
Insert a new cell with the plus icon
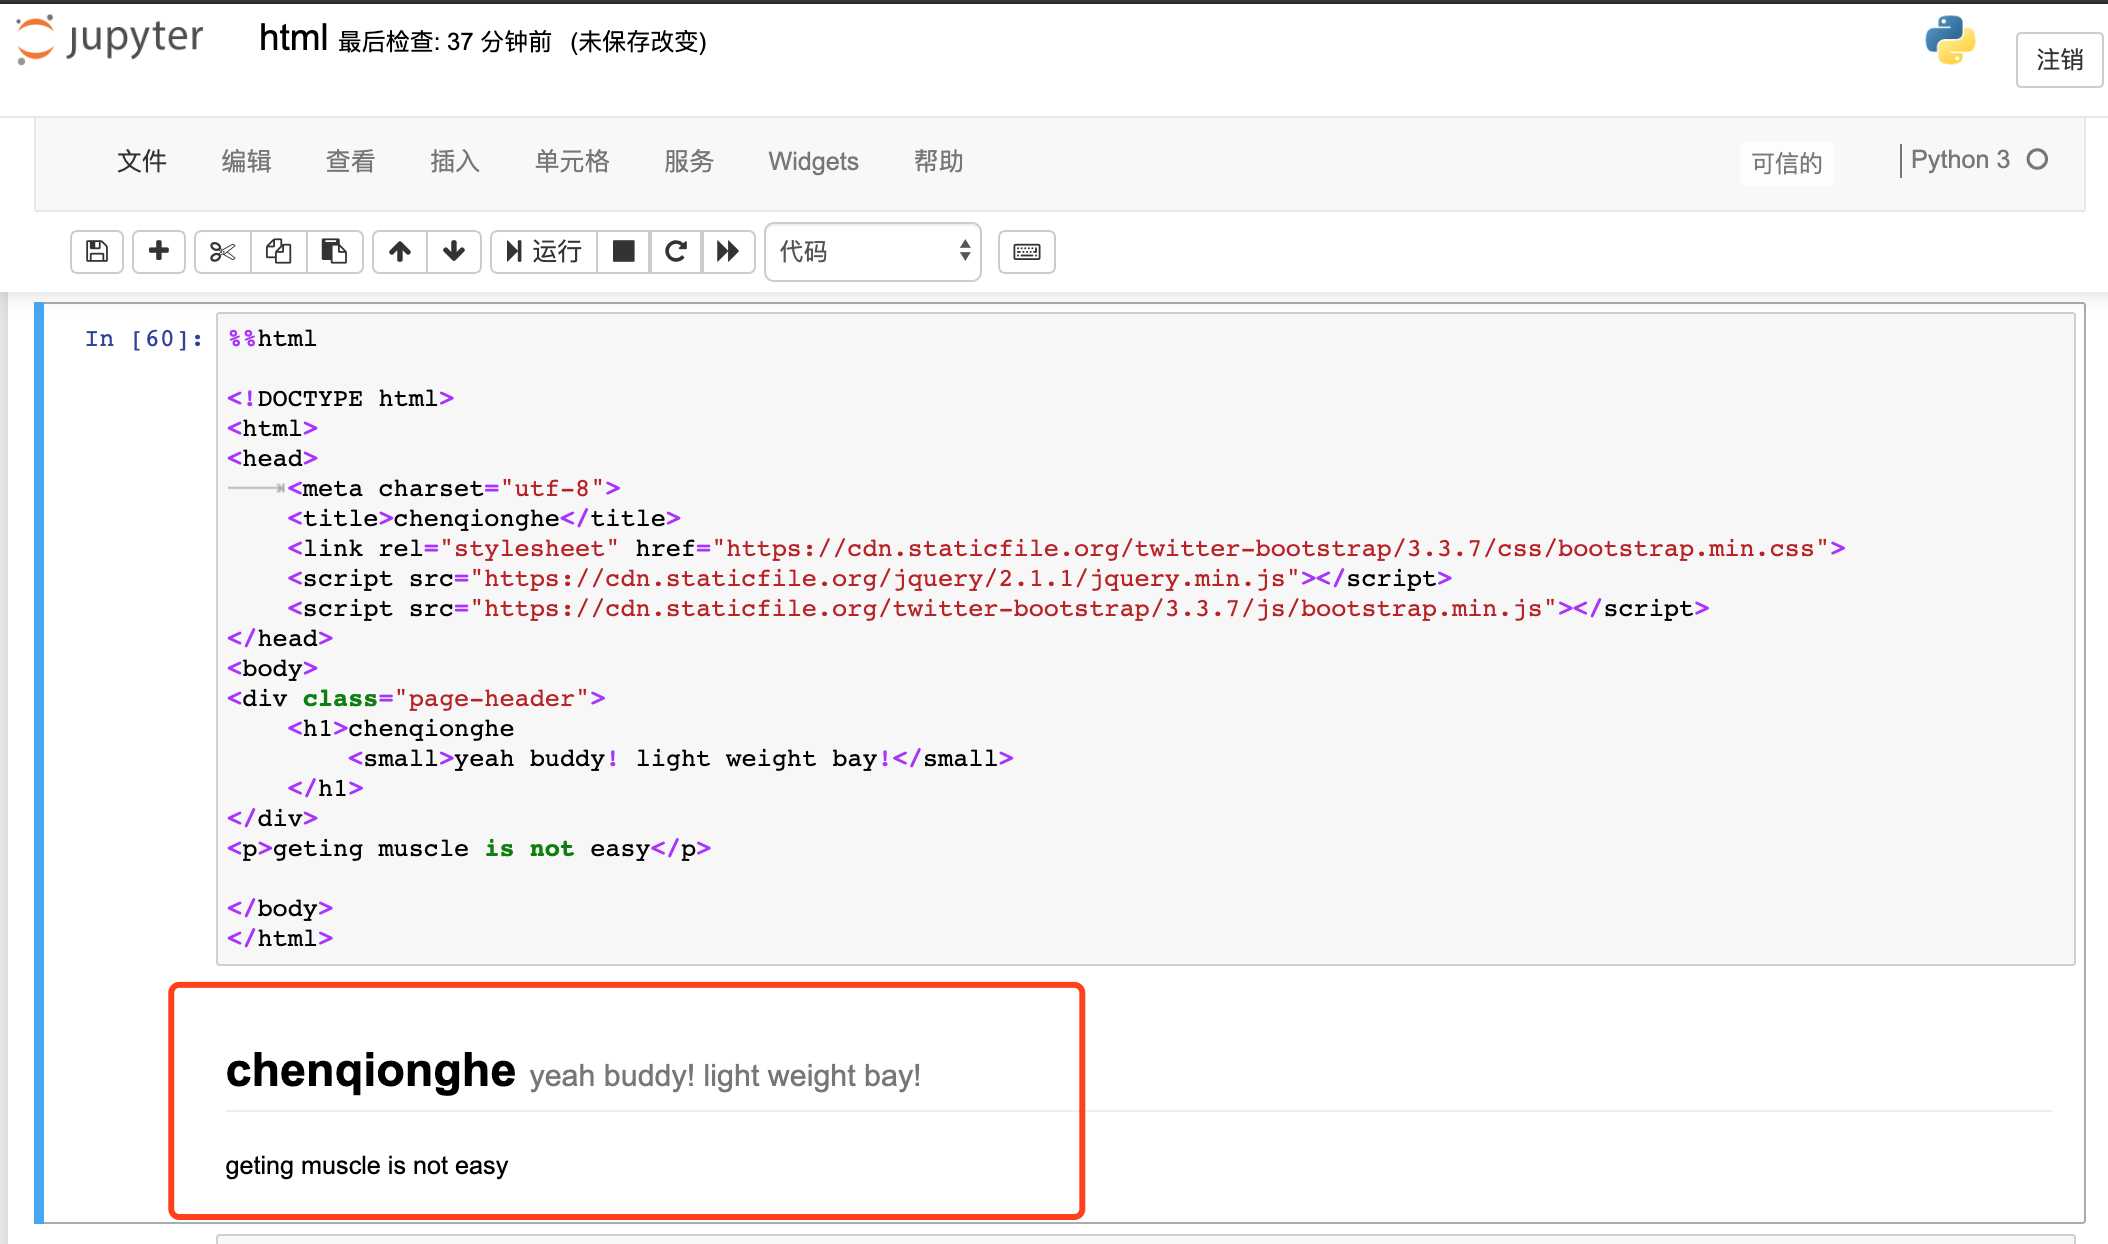(x=158, y=251)
